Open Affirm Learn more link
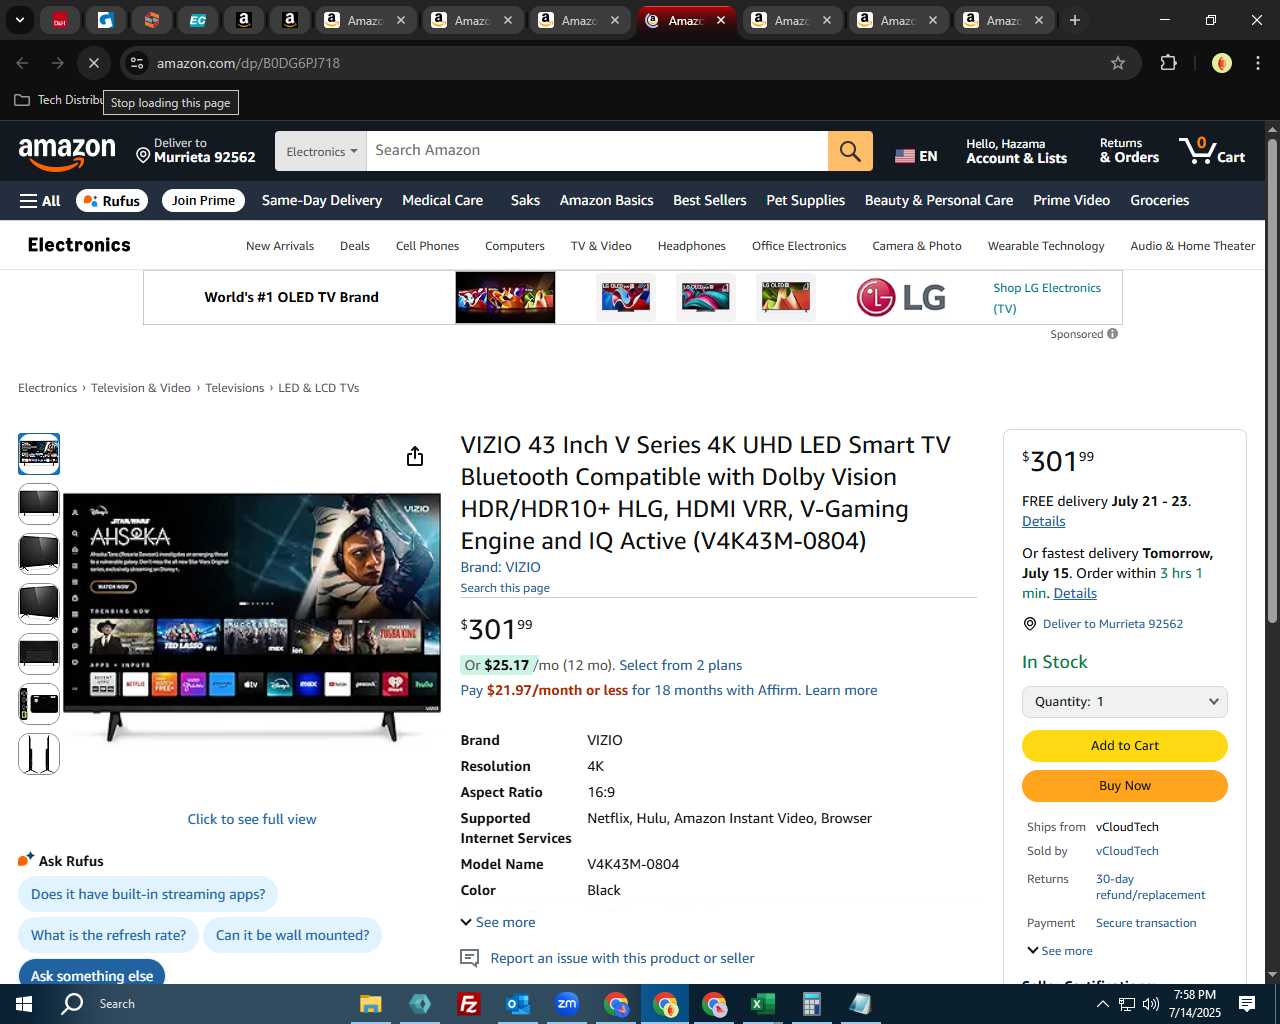 pyautogui.click(x=841, y=690)
